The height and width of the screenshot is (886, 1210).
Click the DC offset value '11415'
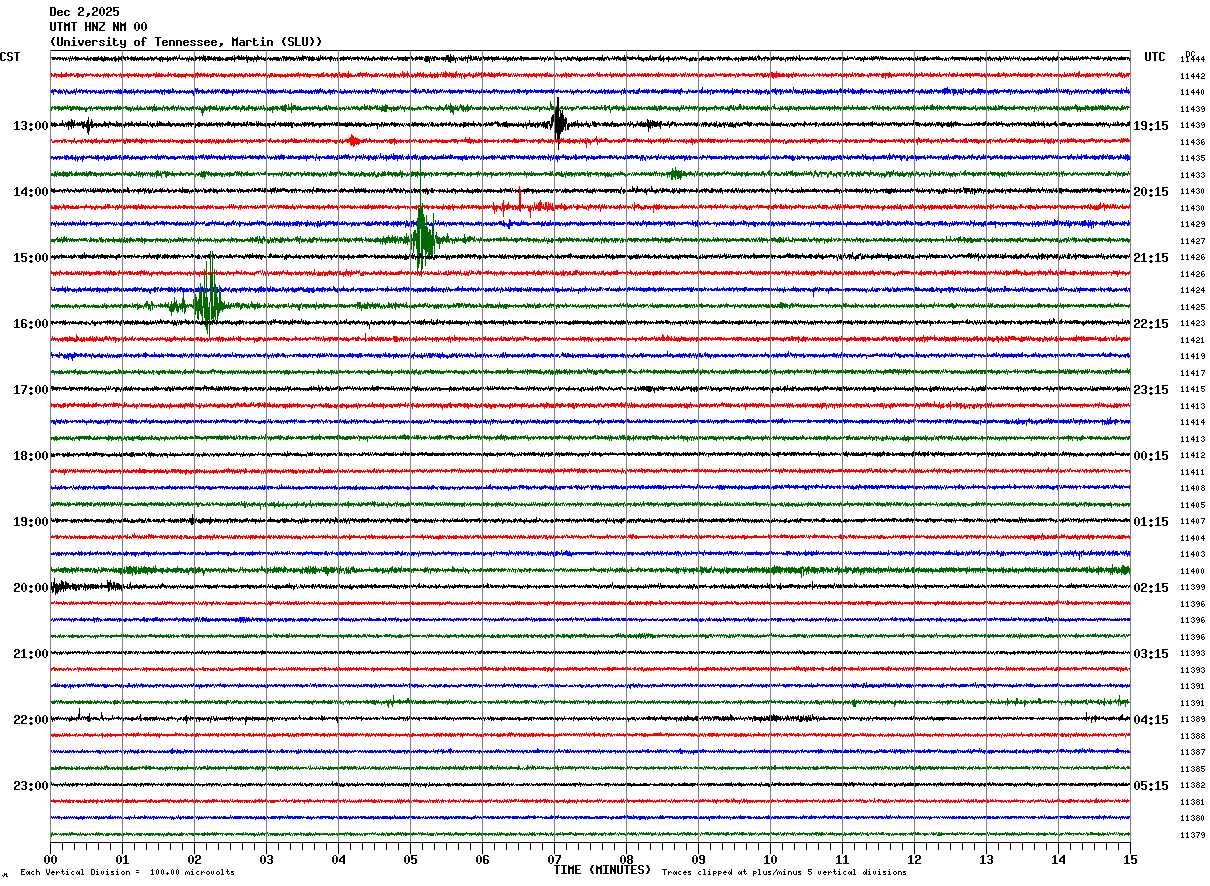(x=1192, y=389)
